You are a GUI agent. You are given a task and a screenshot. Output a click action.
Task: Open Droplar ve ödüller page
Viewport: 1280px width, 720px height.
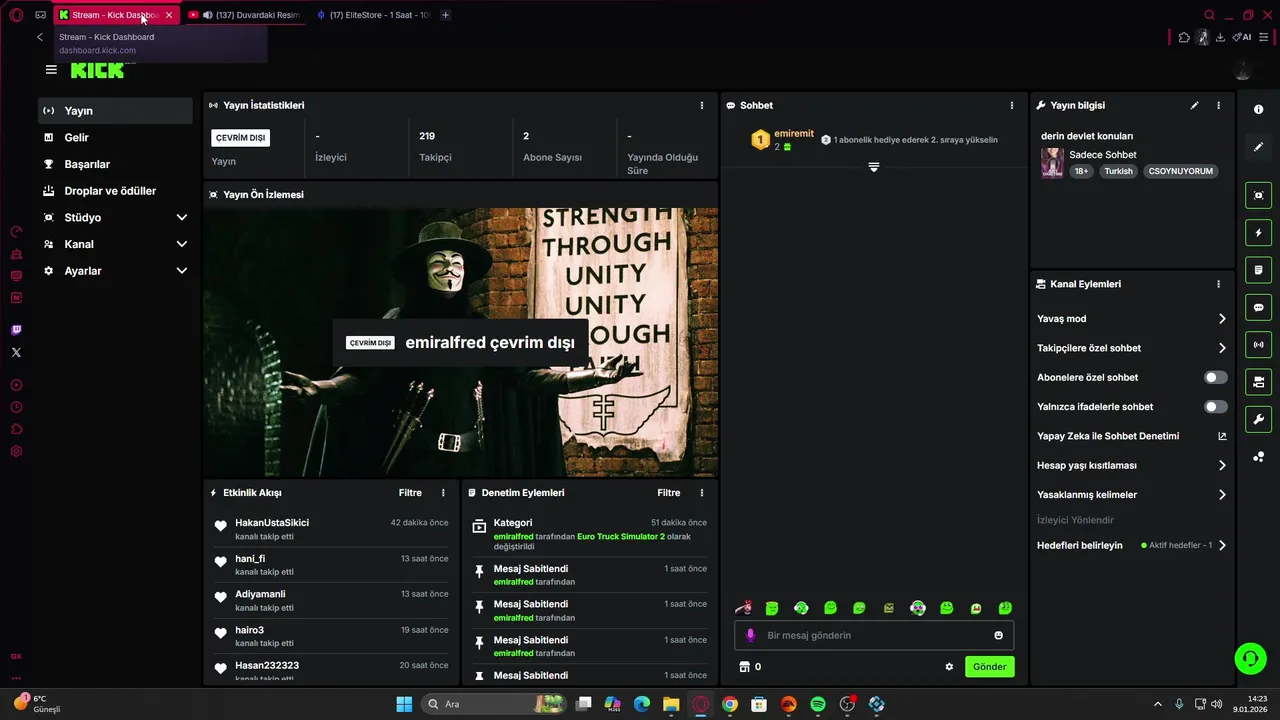pos(115,191)
